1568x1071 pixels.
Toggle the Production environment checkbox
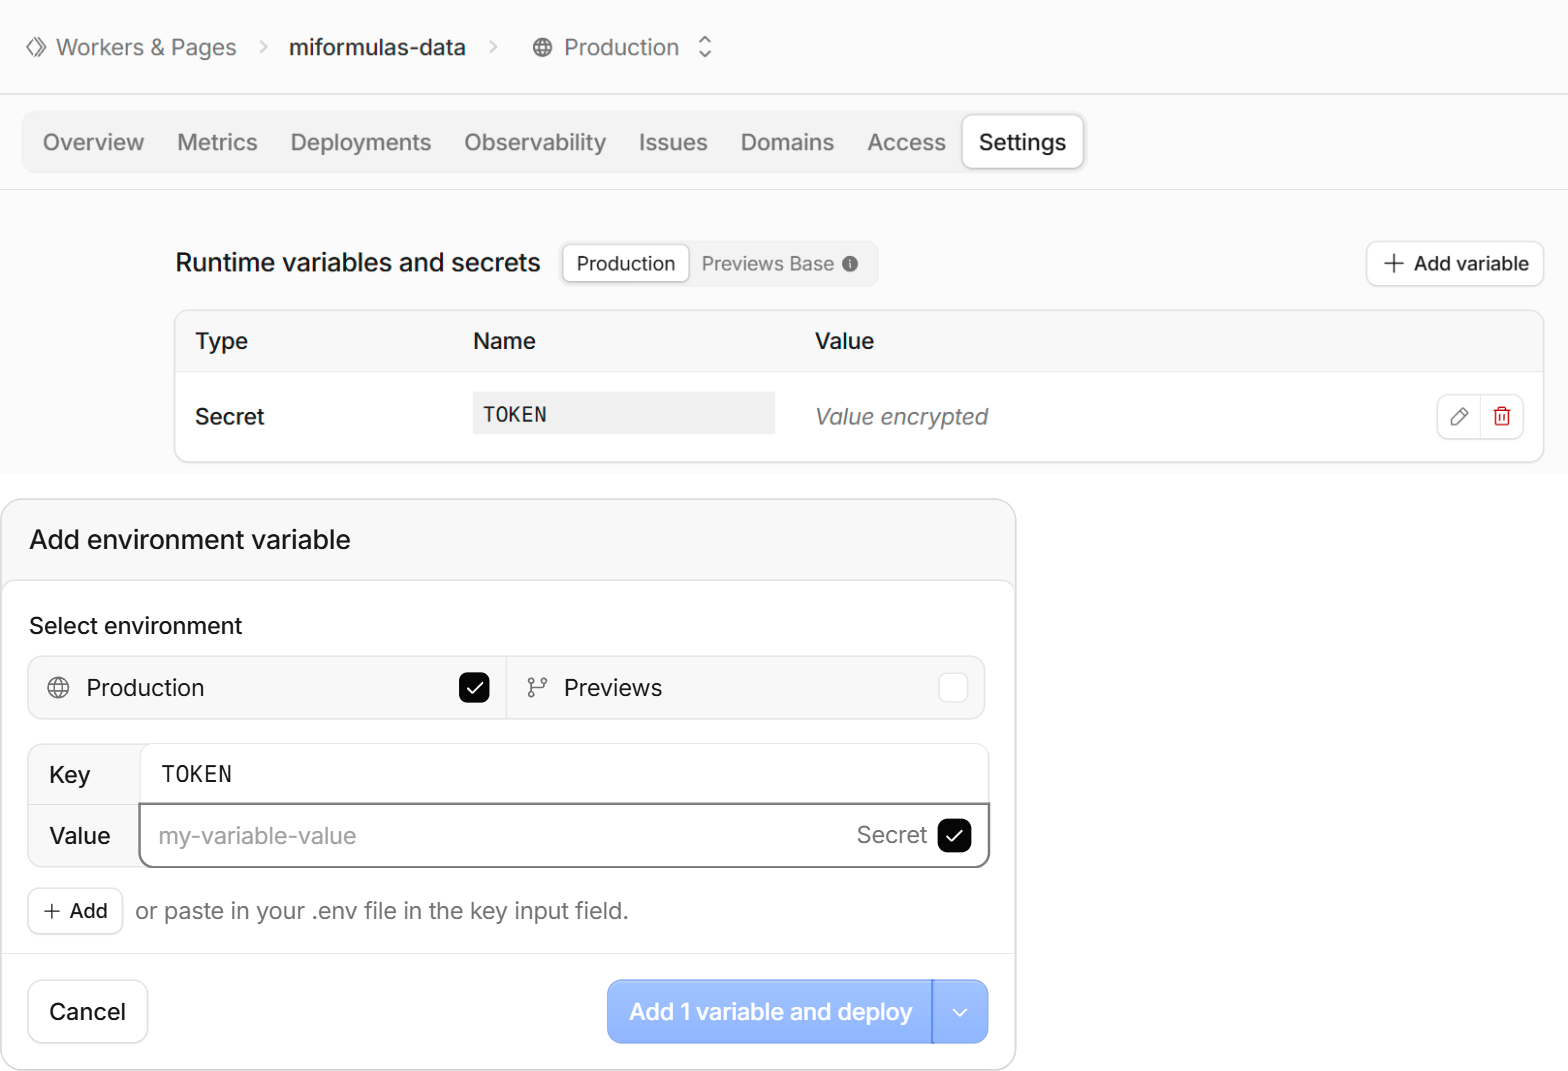[474, 688]
